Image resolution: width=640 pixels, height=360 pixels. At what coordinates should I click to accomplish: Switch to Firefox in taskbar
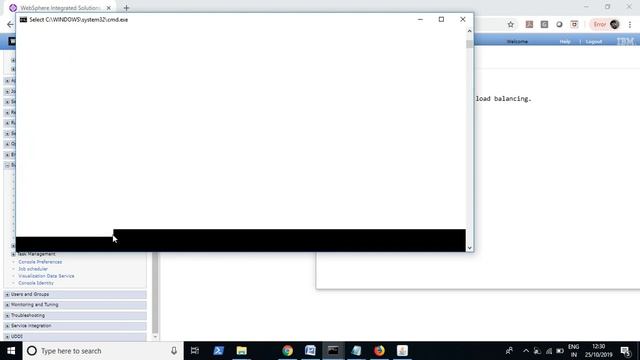[379, 351]
